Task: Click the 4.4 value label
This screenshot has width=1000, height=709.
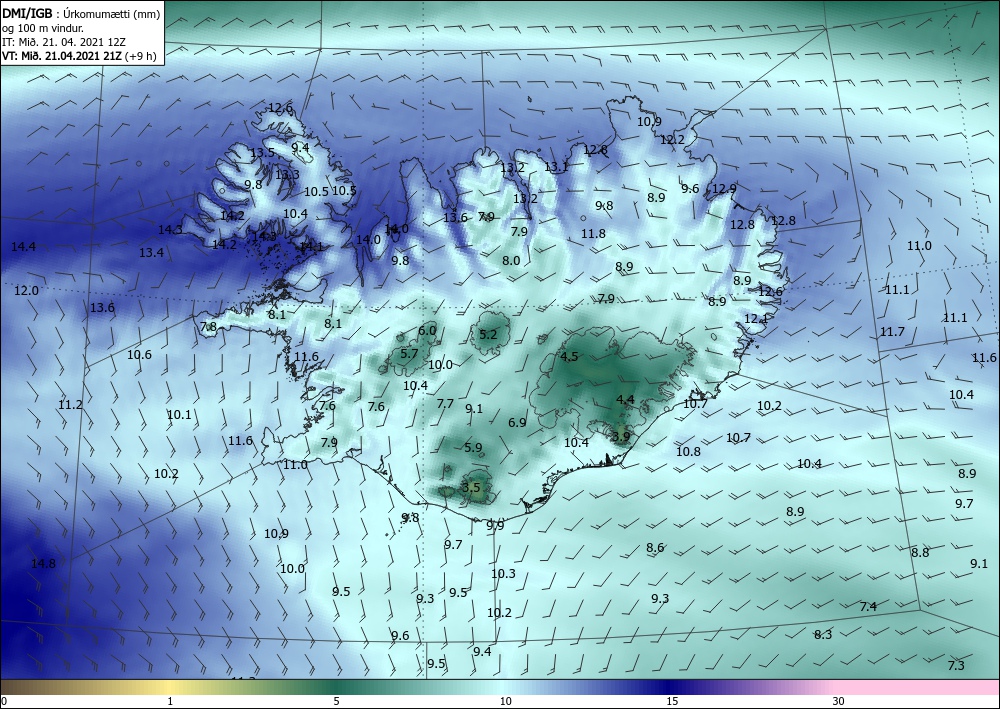Action: click(x=625, y=400)
